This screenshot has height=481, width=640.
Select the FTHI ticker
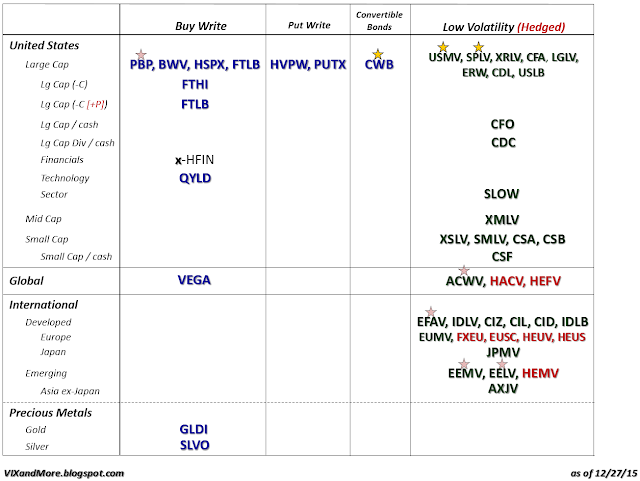click(195, 85)
